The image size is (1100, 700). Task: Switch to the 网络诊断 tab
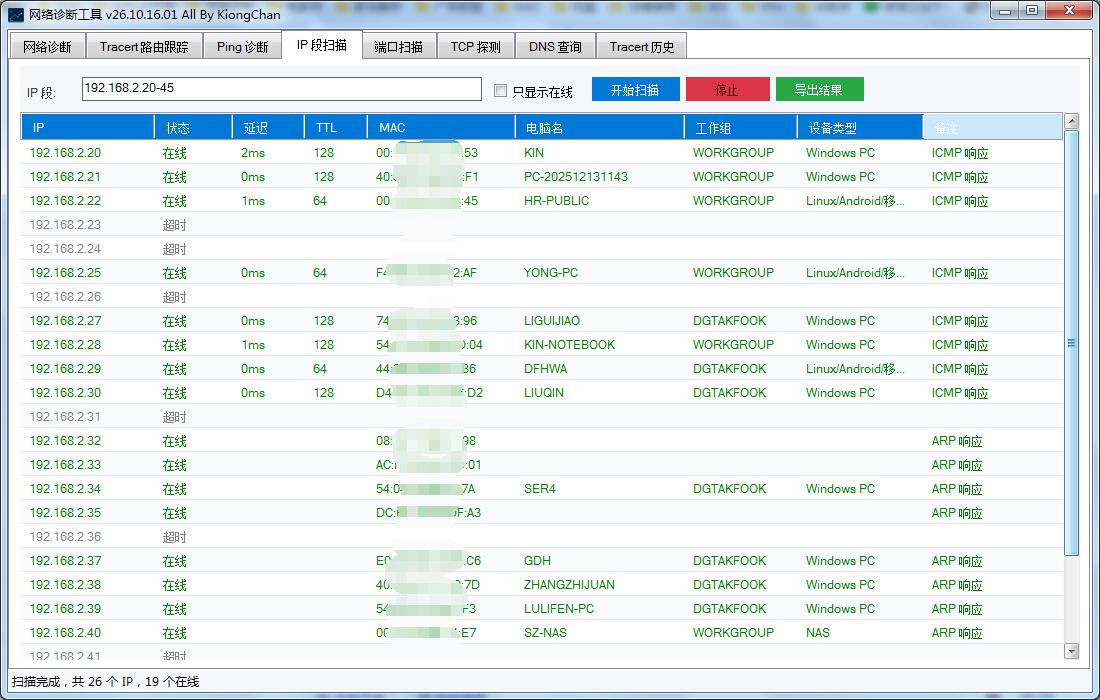pos(47,47)
